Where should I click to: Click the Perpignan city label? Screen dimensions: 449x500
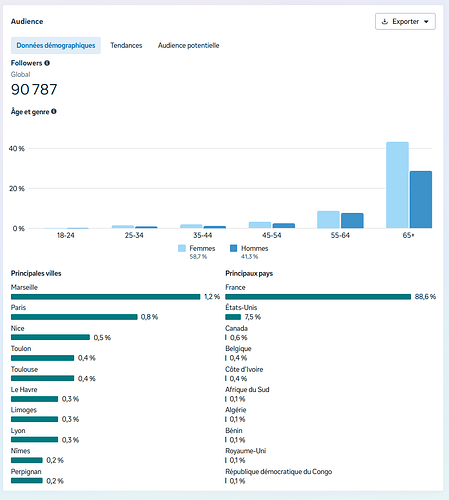[x=26, y=472]
